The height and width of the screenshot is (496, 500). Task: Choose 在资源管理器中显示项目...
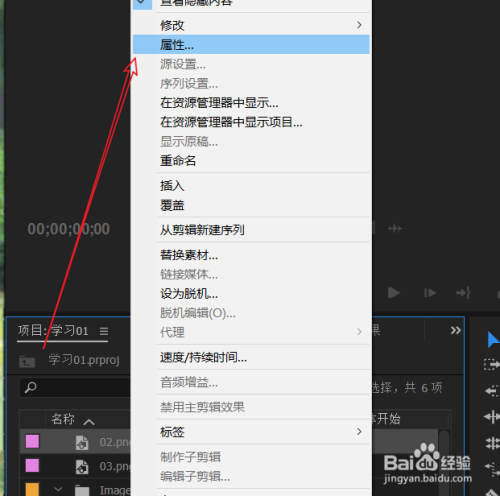(x=251, y=122)
